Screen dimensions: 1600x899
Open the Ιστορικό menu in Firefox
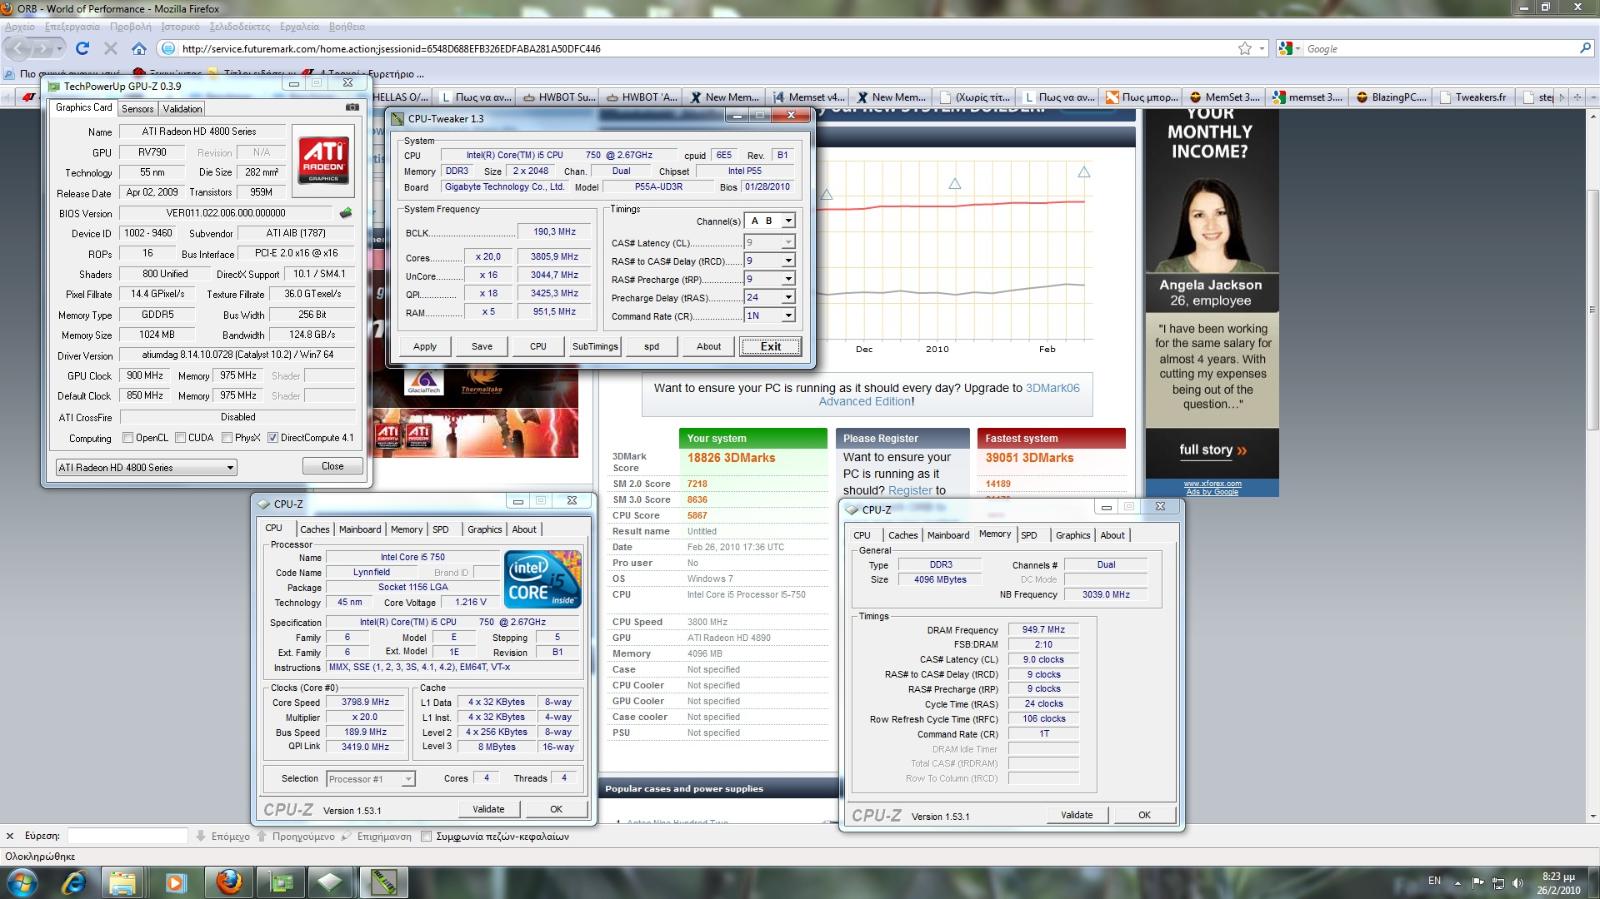click(180, 26)
